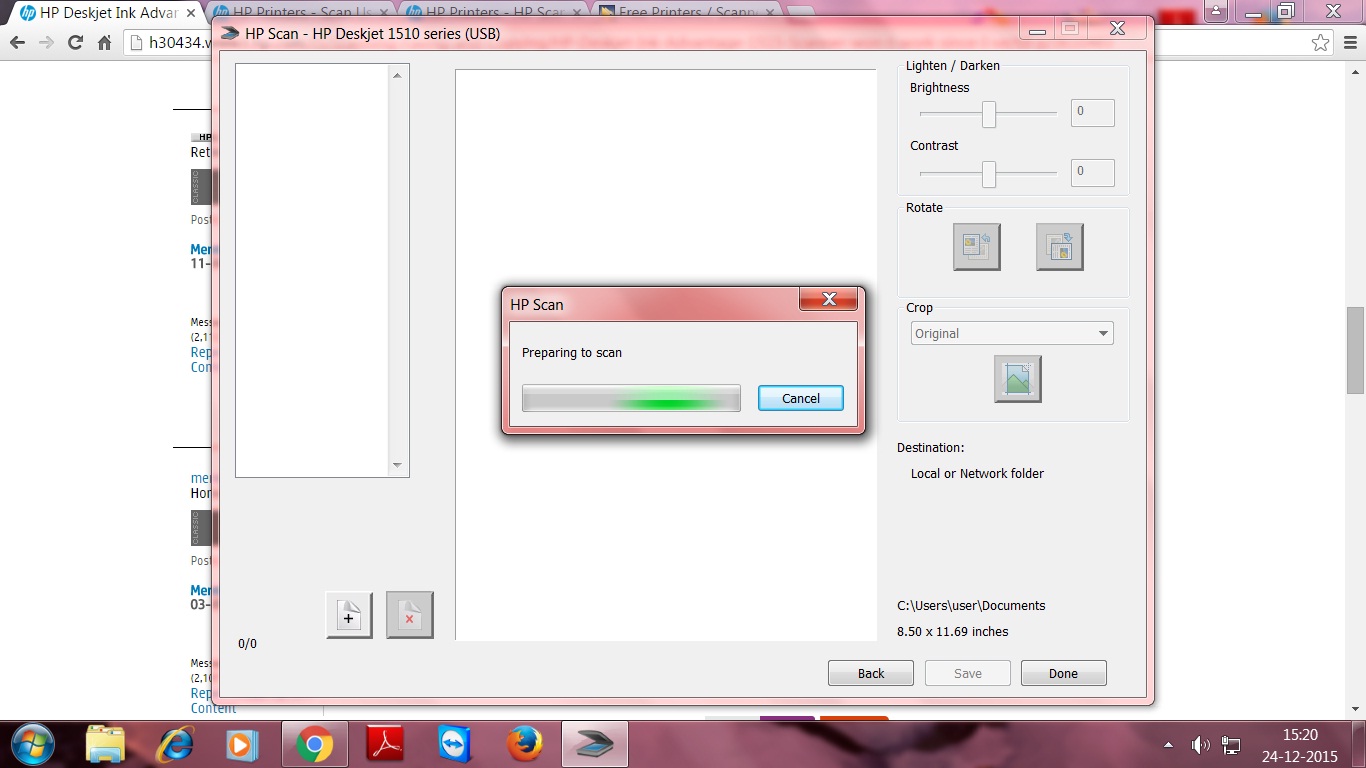Click the 'Preparing to scan' message
The image size is (1366, 768).
(x=572, y=353)
